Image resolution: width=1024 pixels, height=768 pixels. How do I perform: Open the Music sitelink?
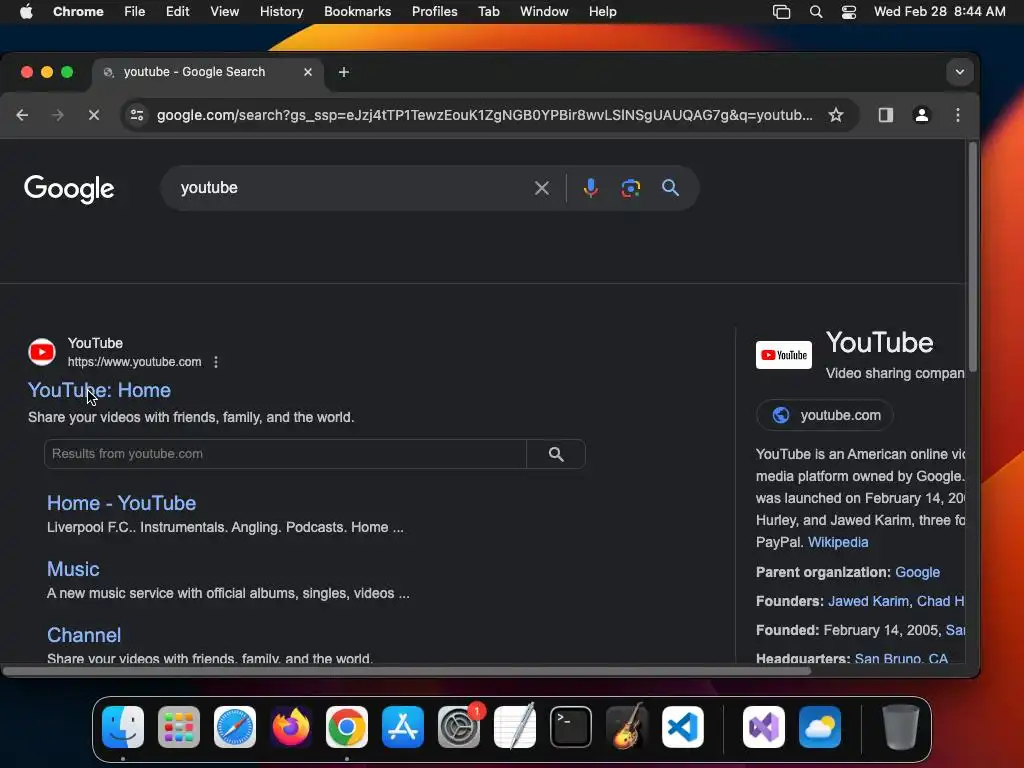pos(73,569)
